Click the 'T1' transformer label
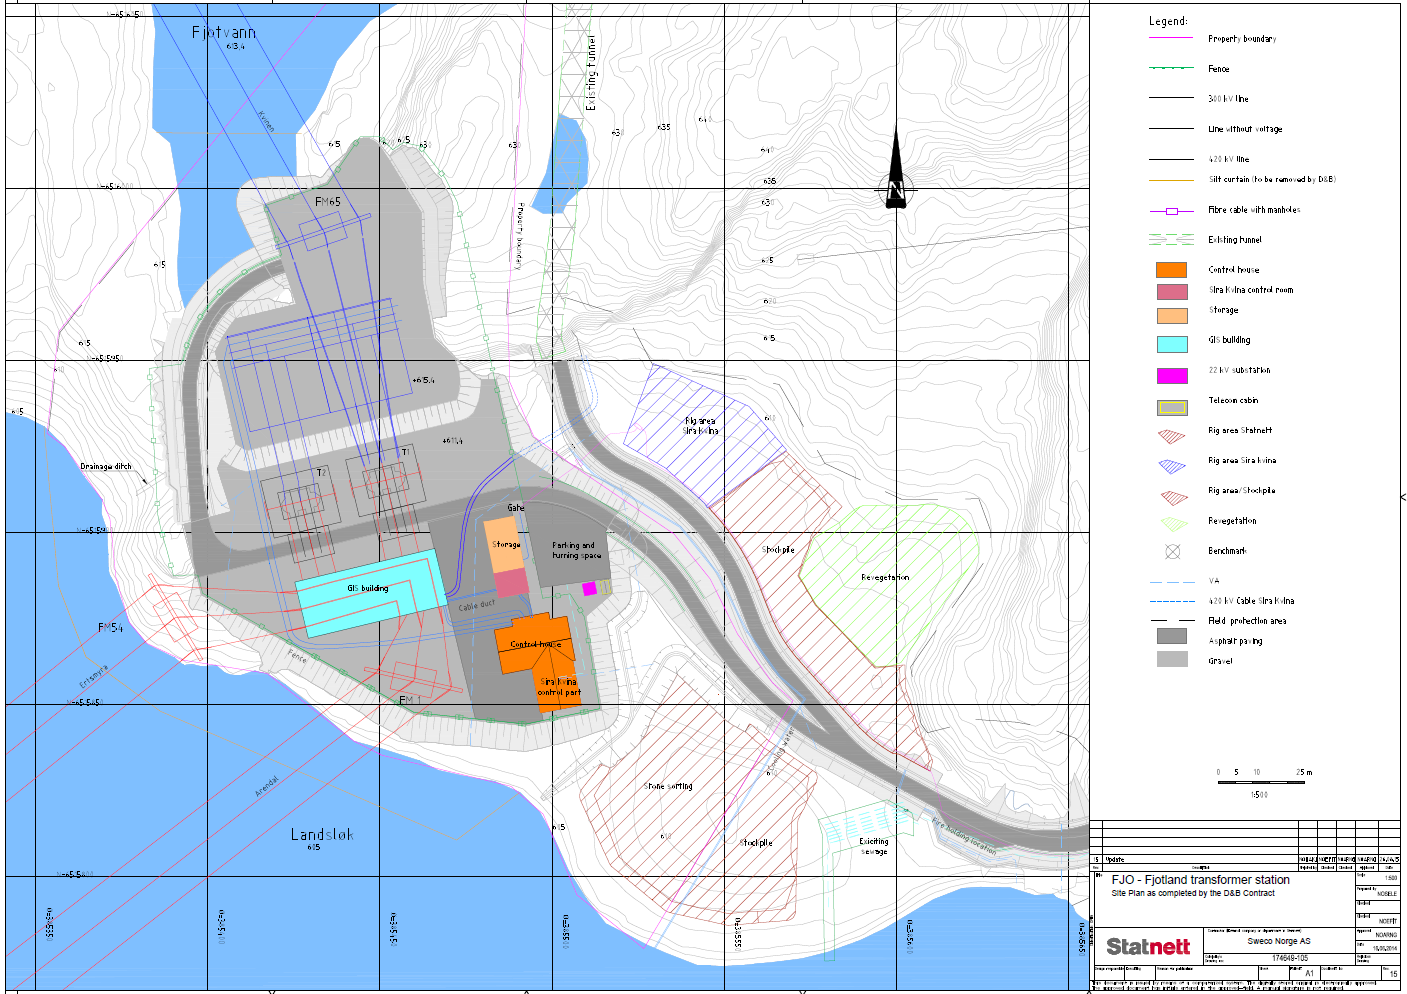This screenshot has width=1407, height=994. pos(406,452)
